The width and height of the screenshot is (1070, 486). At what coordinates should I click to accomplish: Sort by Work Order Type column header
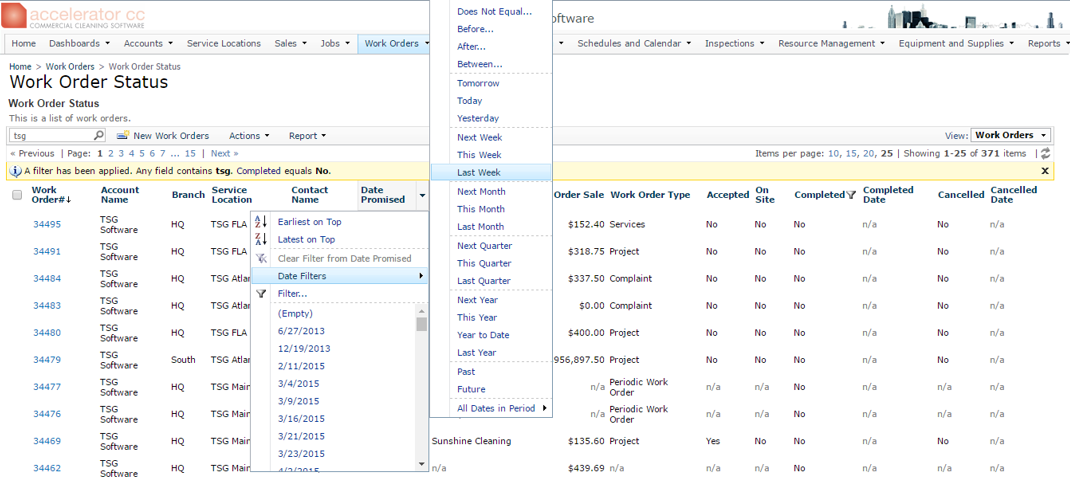click(650, 195)
